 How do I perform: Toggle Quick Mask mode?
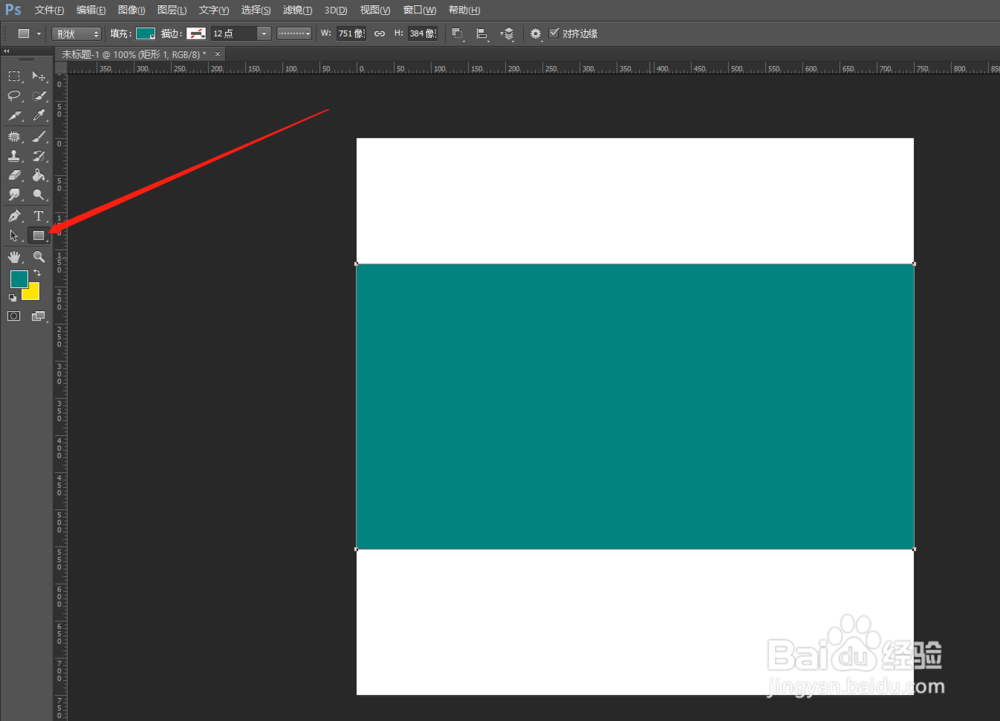13,316
